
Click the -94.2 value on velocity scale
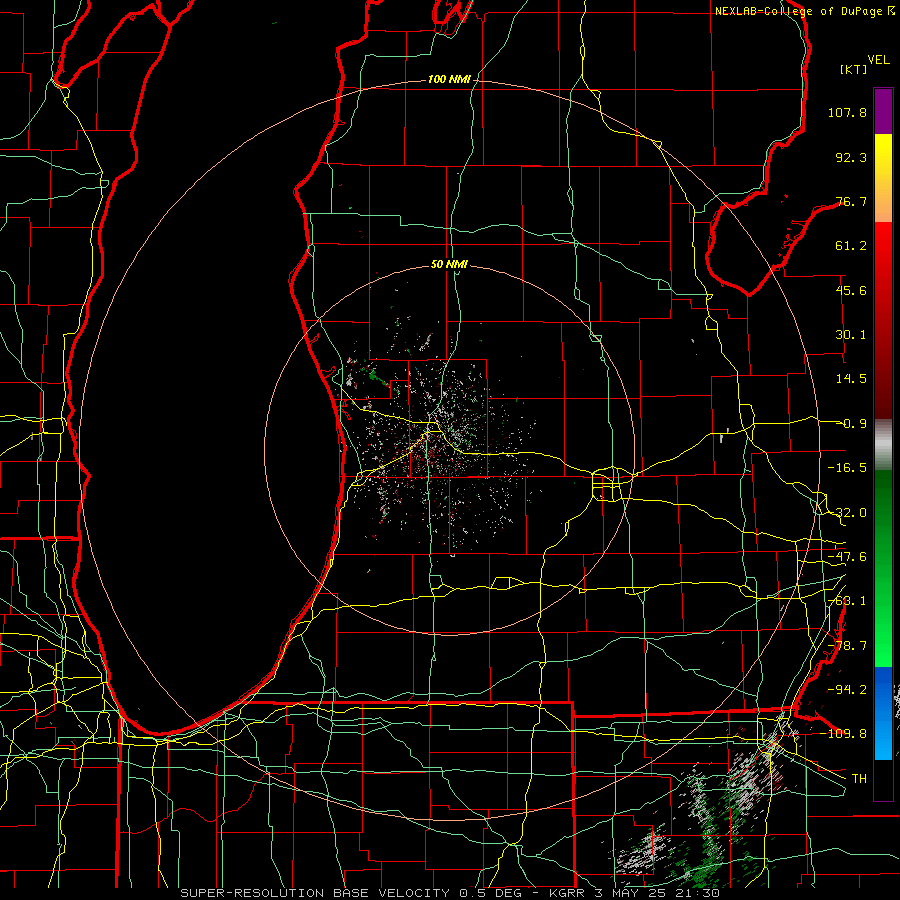click(x=847, y=689)
